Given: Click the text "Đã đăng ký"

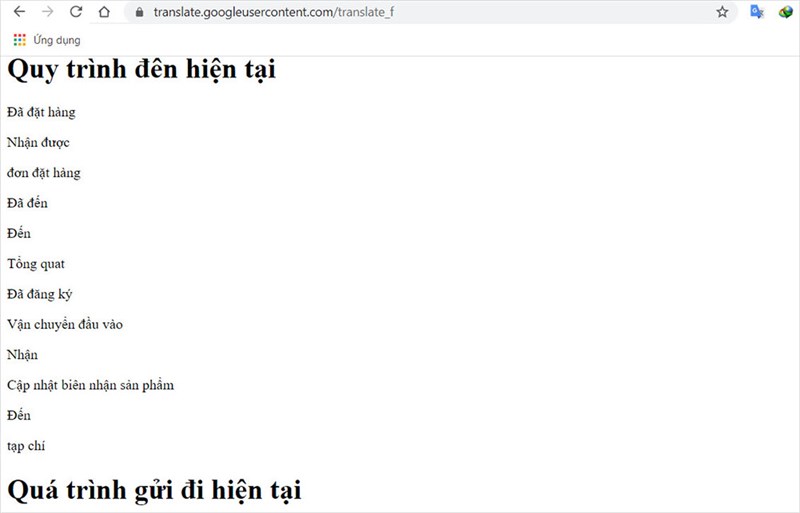Looking at the screenshot, I should pyautogui.click(x=40, y=294).
